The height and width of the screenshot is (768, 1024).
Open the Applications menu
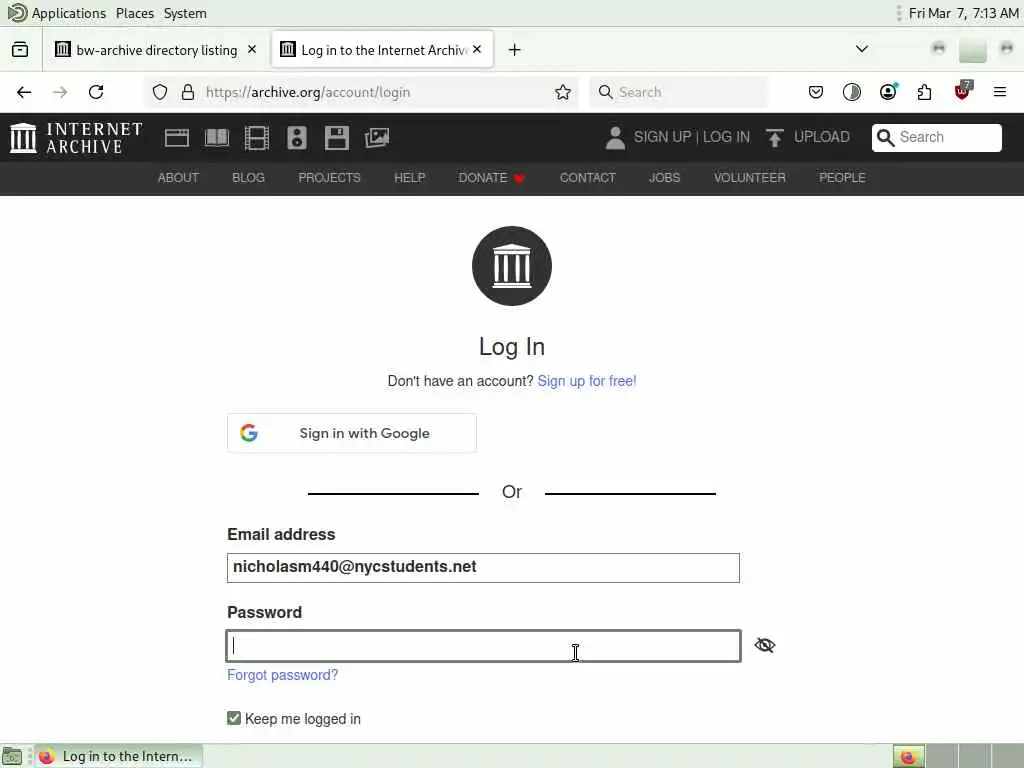pos(68,13)
